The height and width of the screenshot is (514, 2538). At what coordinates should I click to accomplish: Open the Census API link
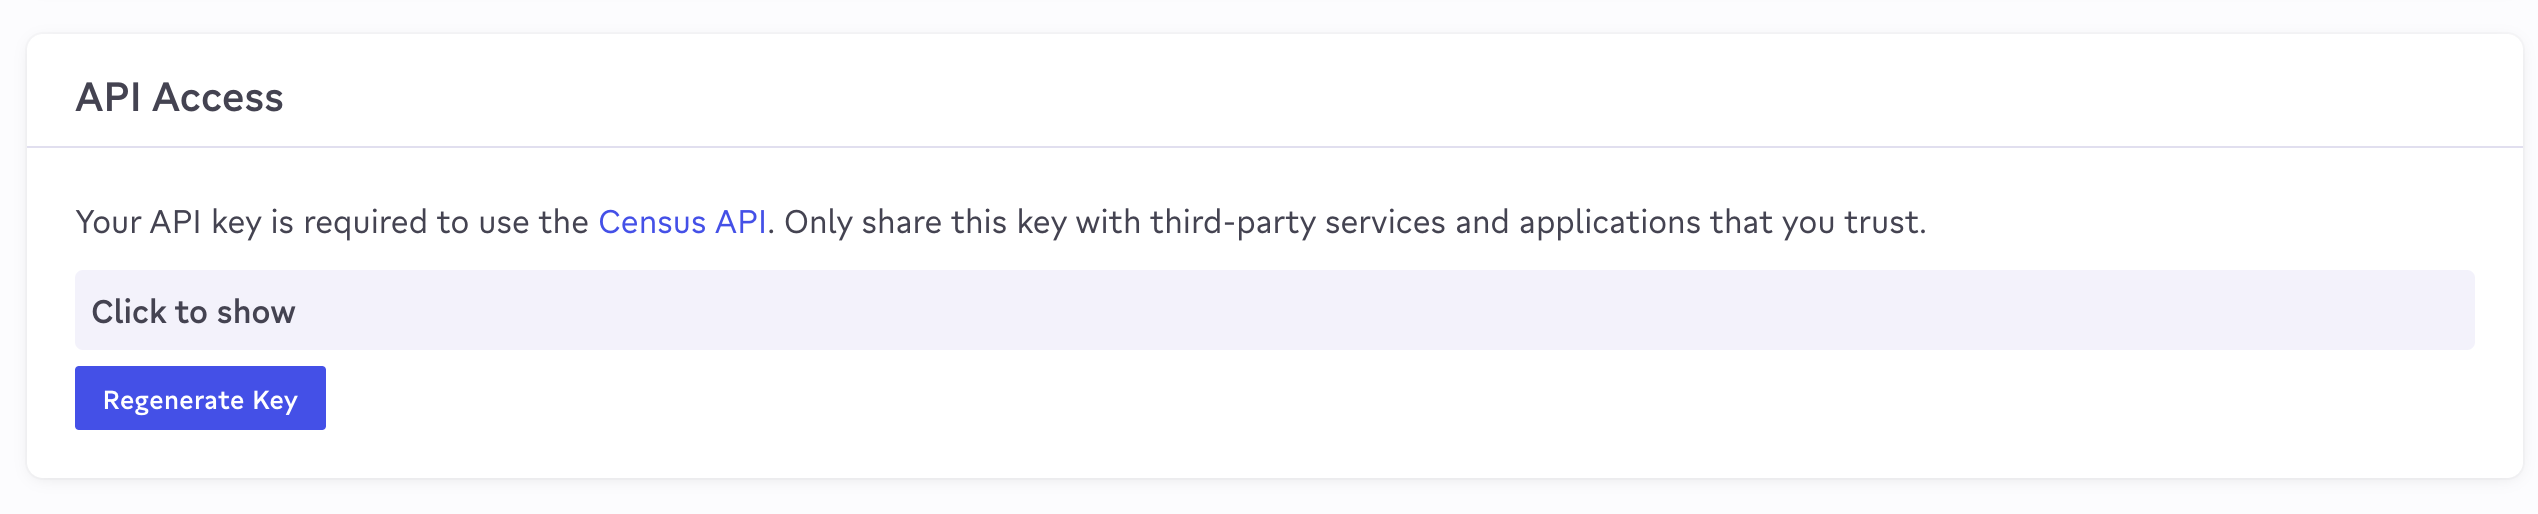point(682,222)
